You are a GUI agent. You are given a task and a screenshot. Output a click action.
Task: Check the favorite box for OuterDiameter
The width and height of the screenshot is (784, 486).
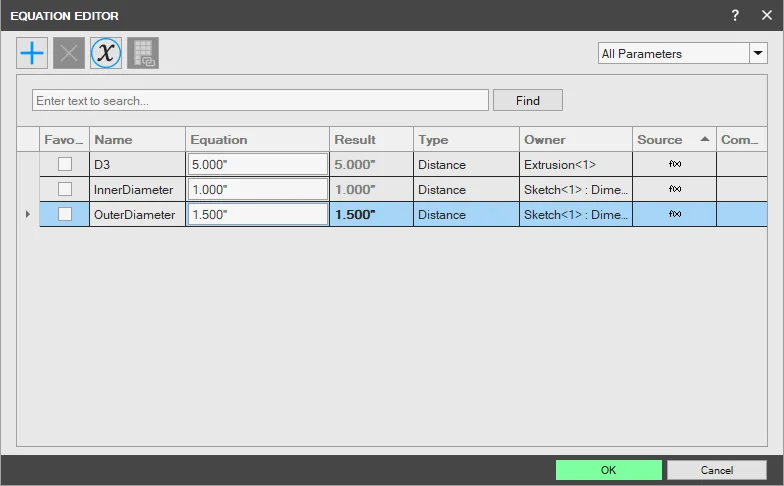65,214
